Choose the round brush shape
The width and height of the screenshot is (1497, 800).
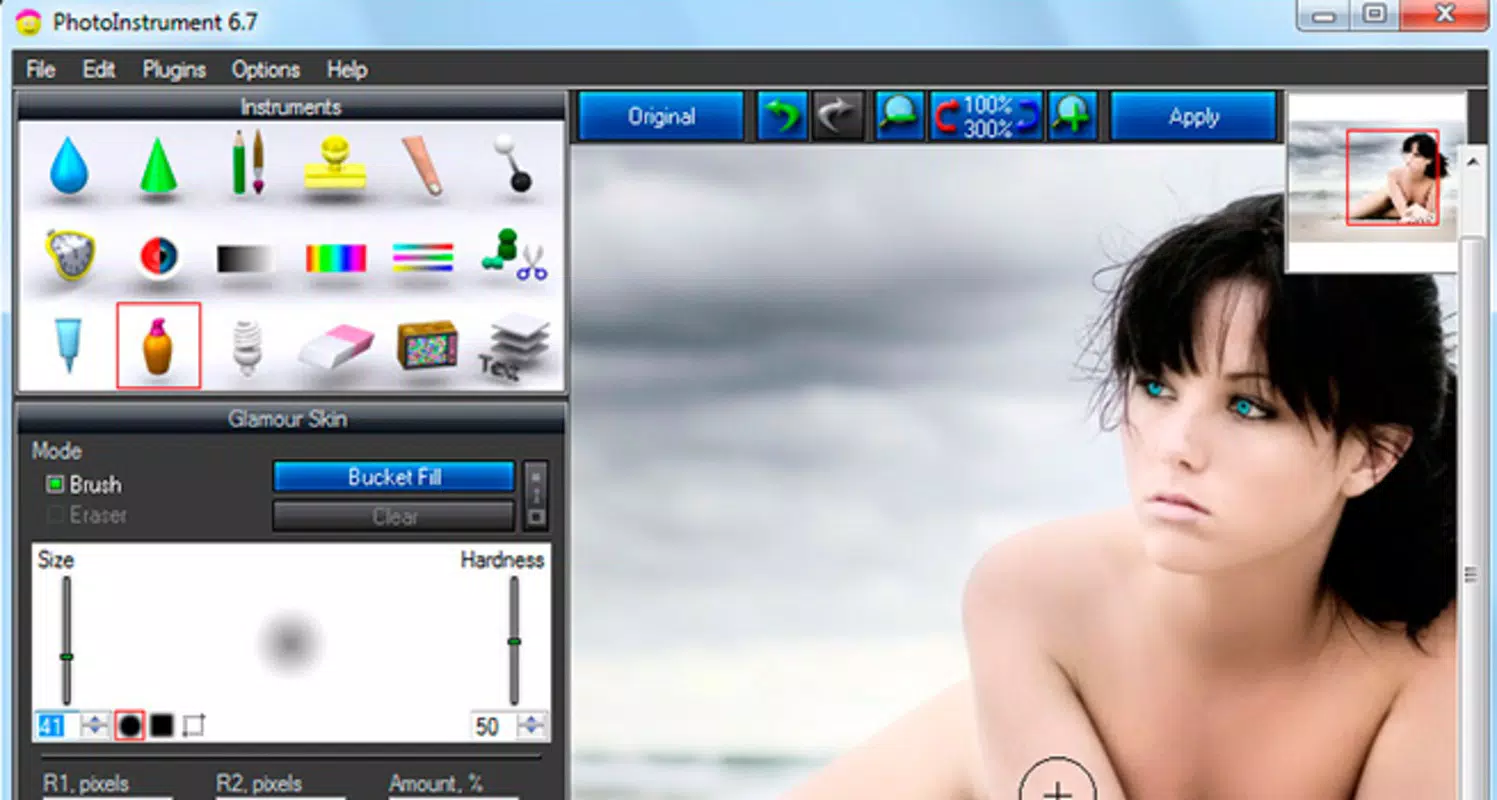(130, 726)
